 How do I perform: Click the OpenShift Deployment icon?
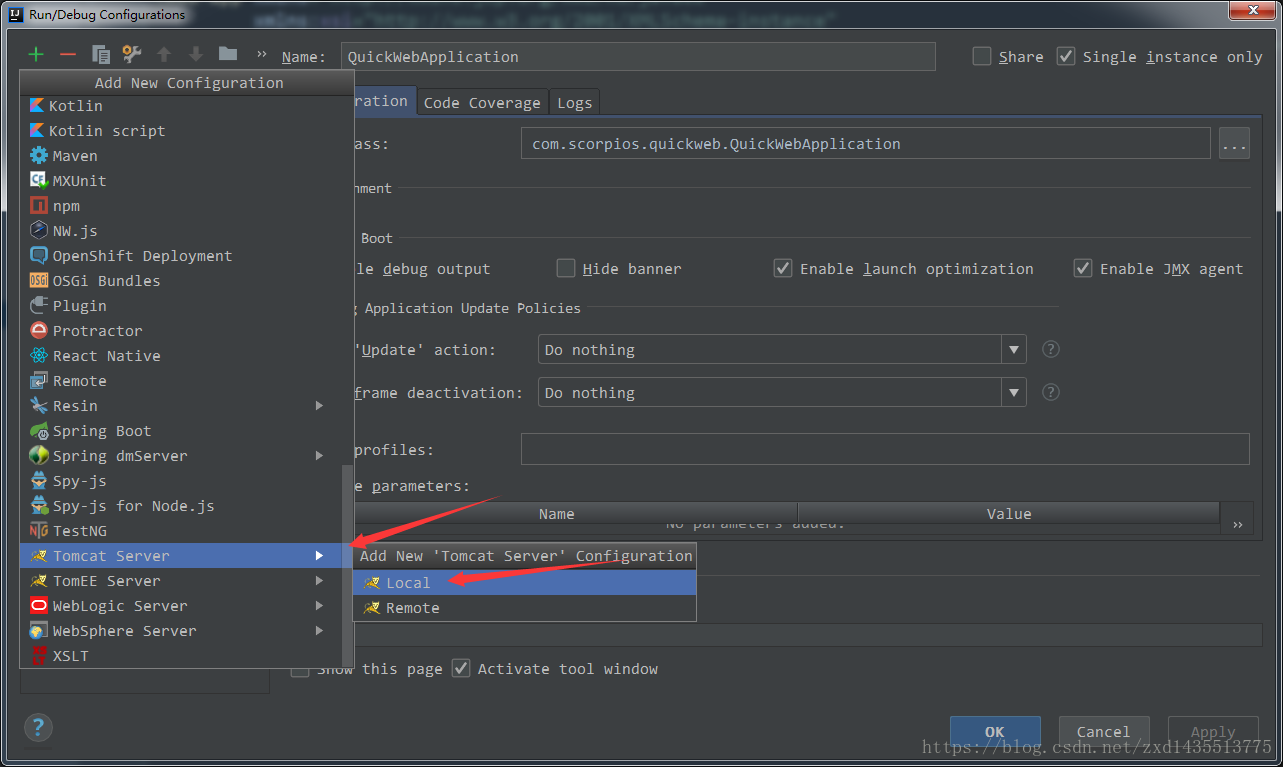(x=39, y=255)
